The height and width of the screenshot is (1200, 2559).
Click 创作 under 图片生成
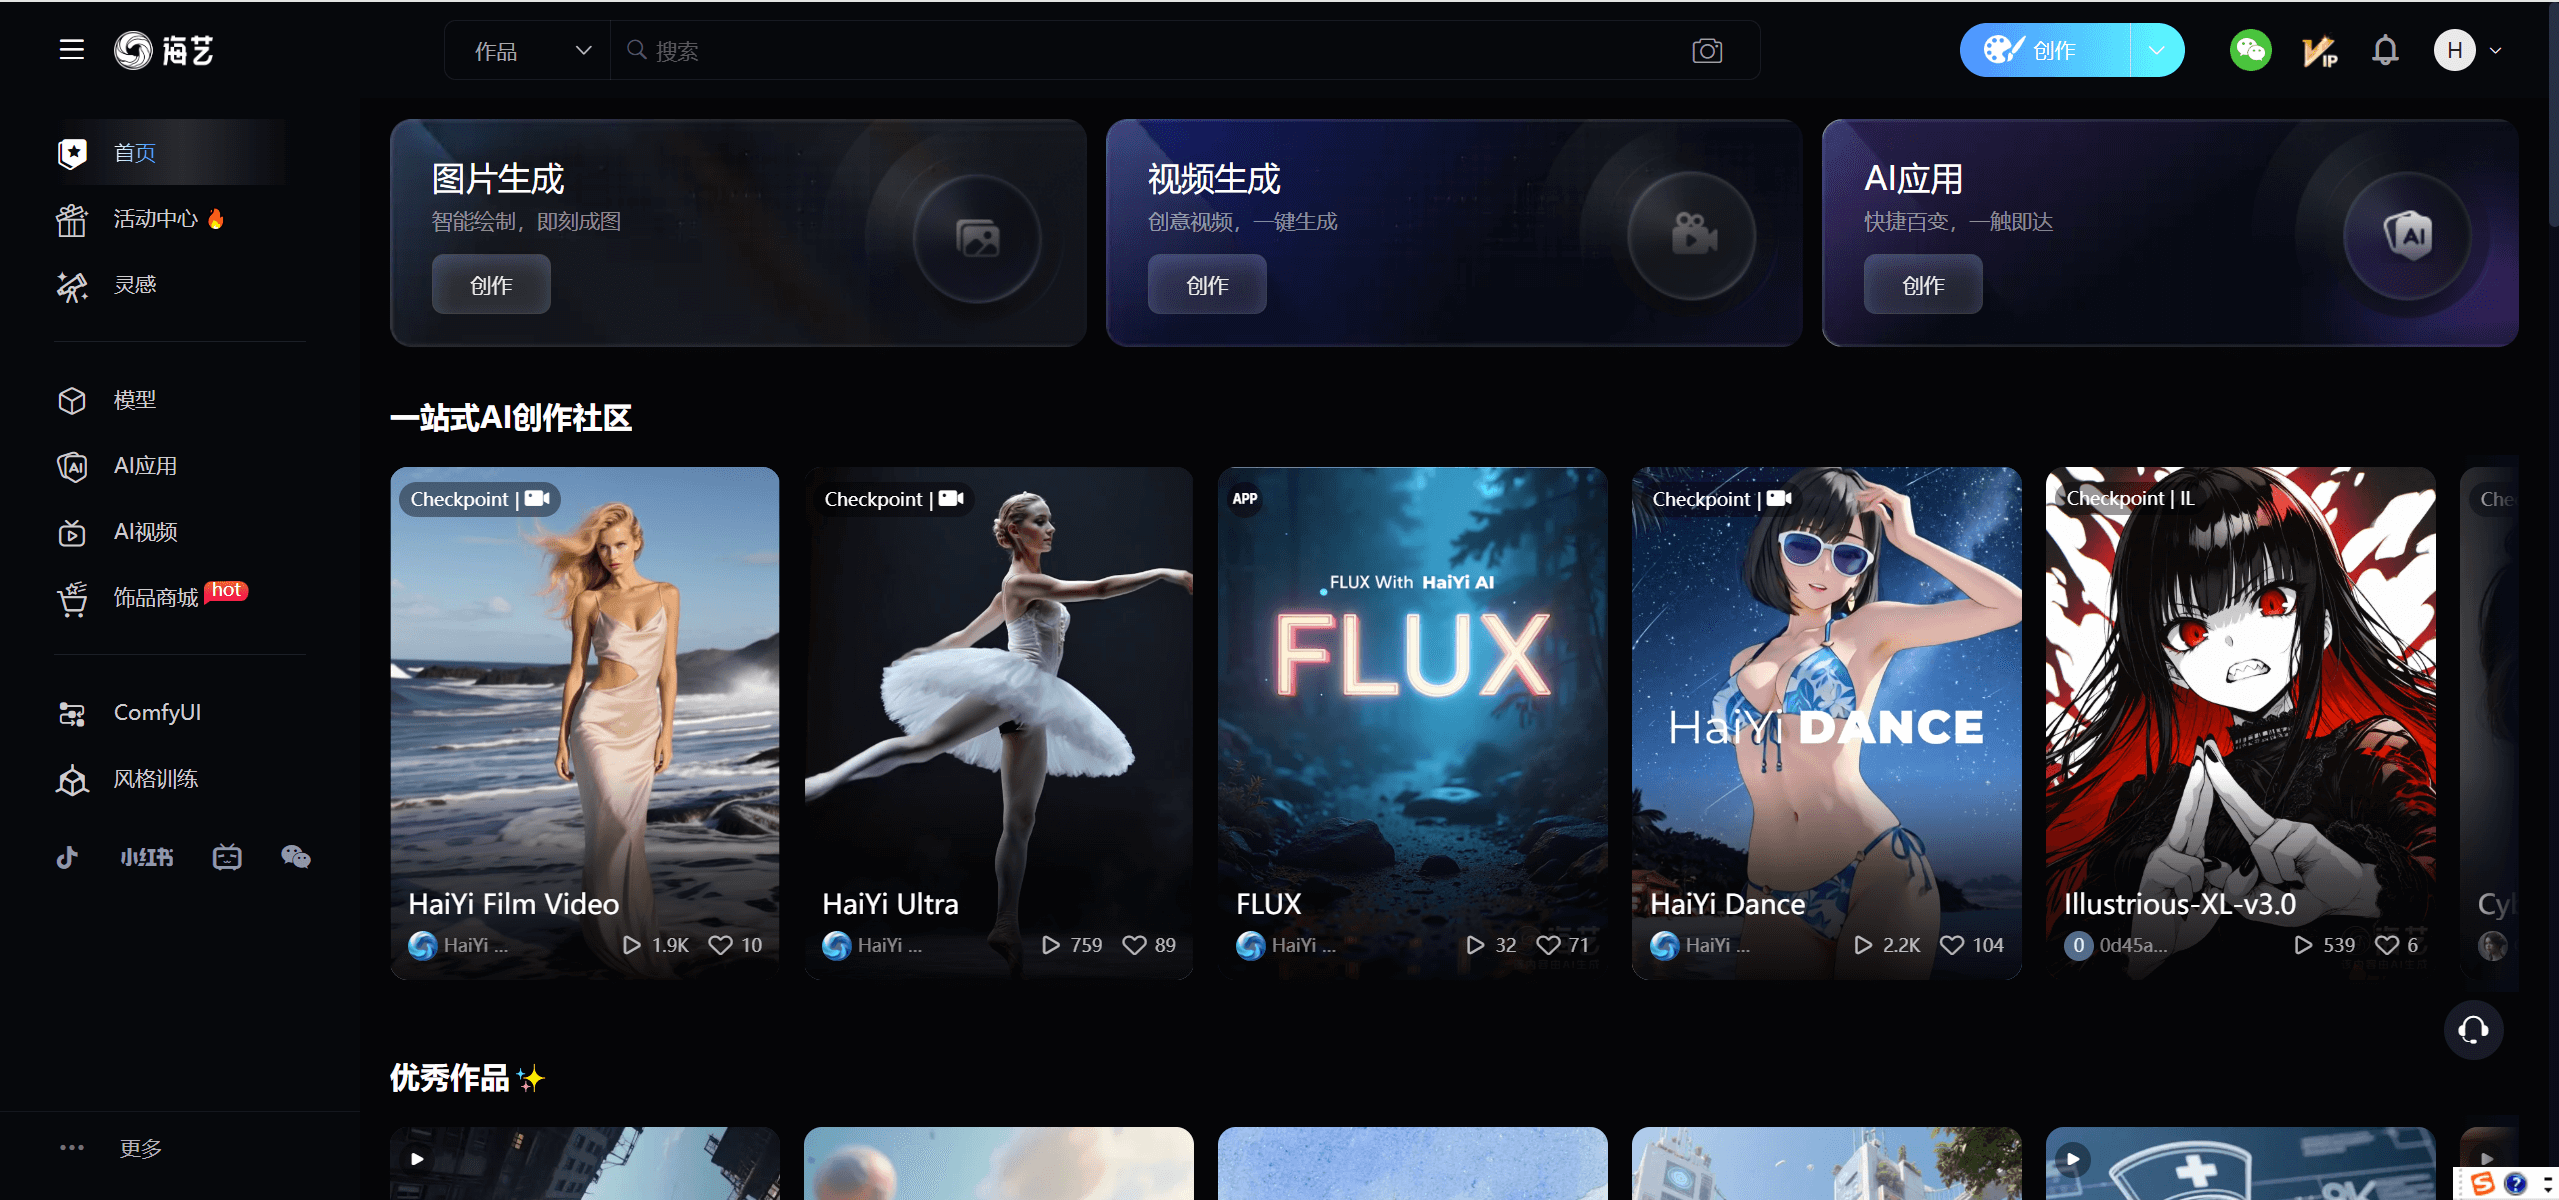pos(491,285)
